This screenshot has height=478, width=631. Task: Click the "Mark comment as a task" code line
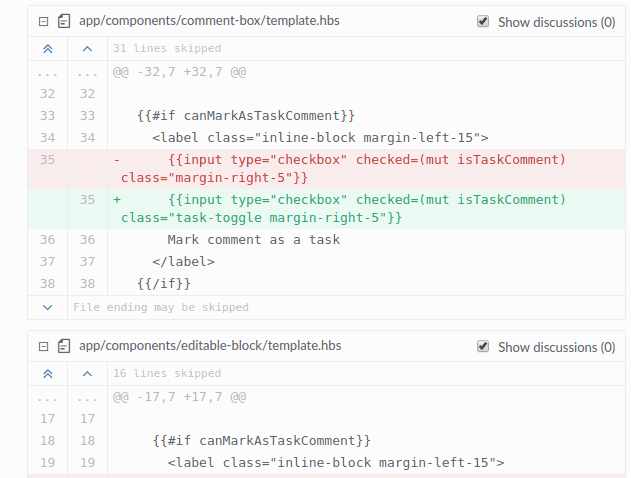(253, 240)
